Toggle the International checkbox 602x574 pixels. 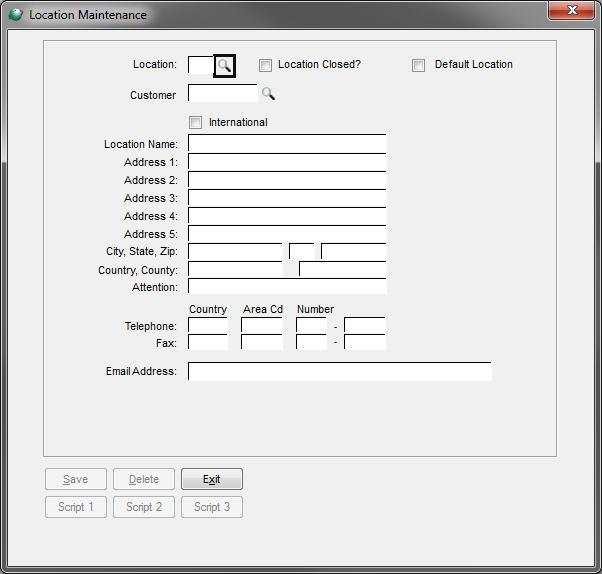(x=195, y=122)
